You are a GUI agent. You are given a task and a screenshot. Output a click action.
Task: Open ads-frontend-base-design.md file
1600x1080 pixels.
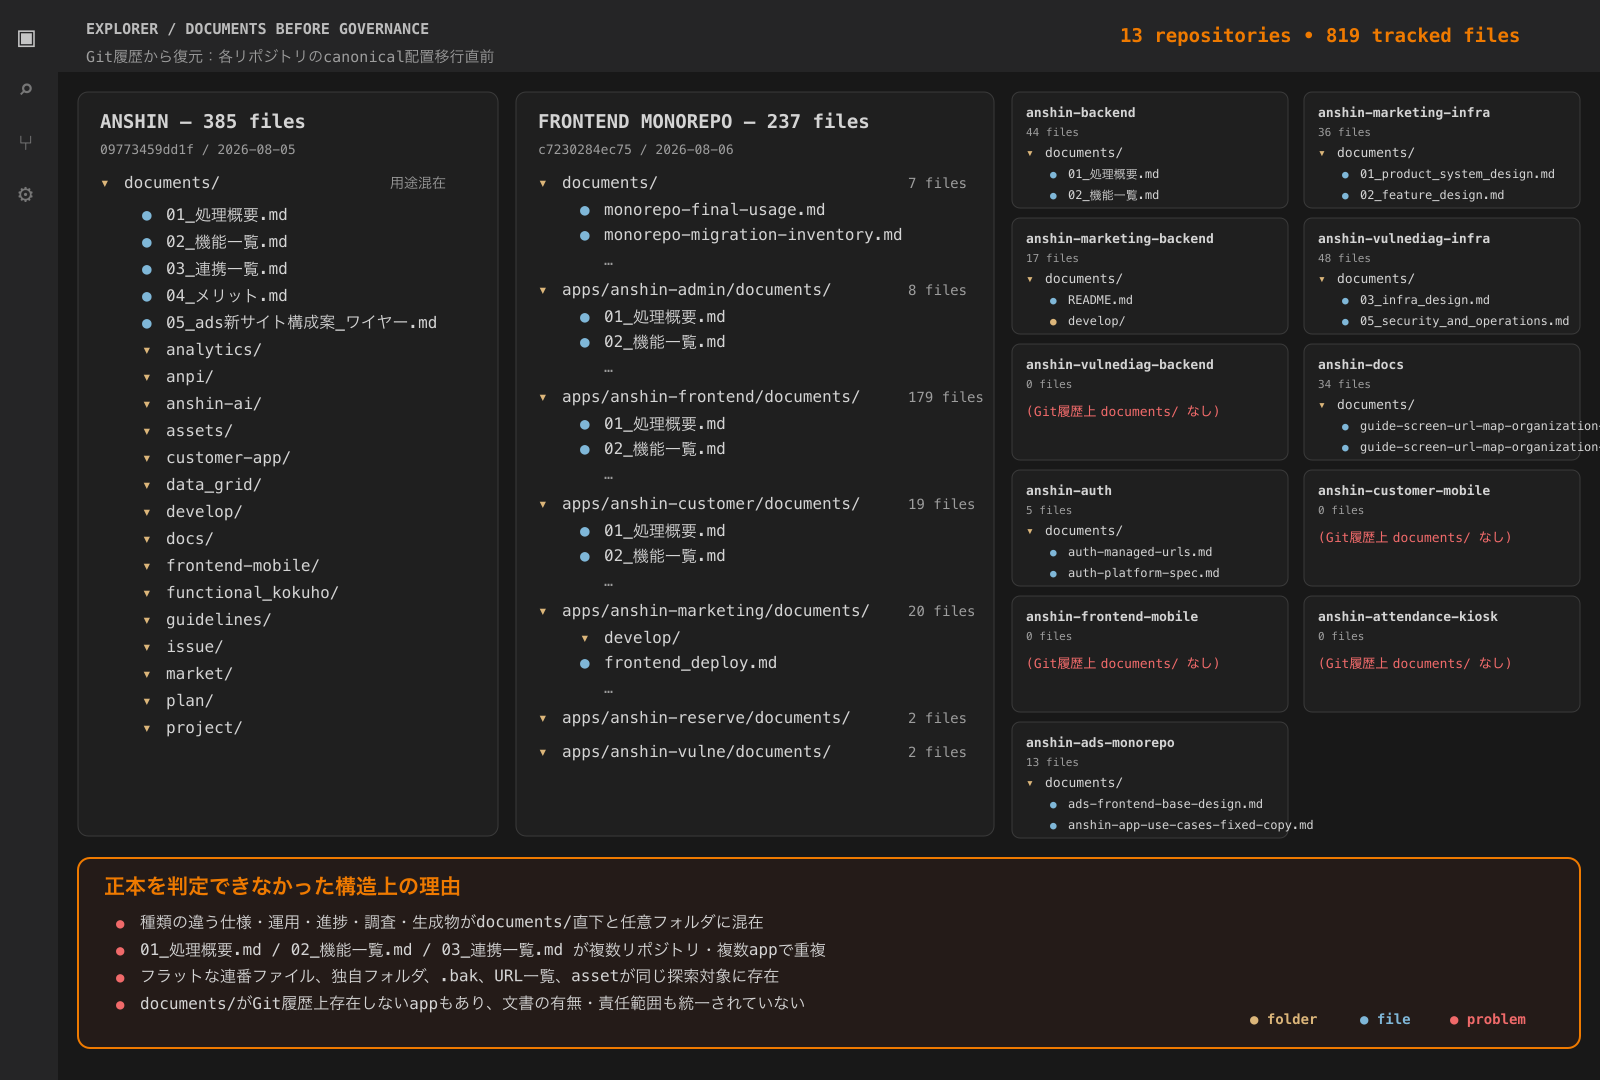(x=1165, y=804)
